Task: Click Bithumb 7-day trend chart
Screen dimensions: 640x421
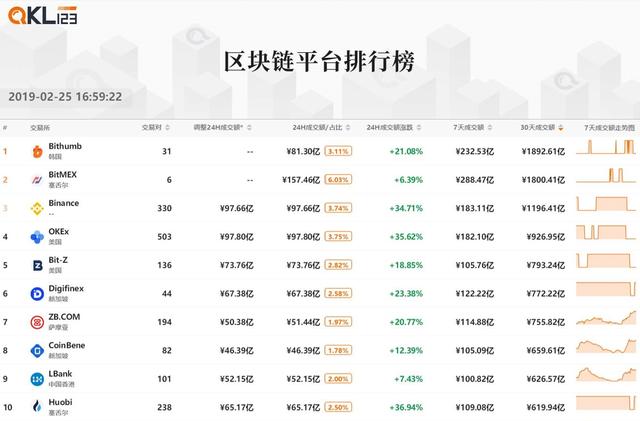Action: tap(606, 147)
